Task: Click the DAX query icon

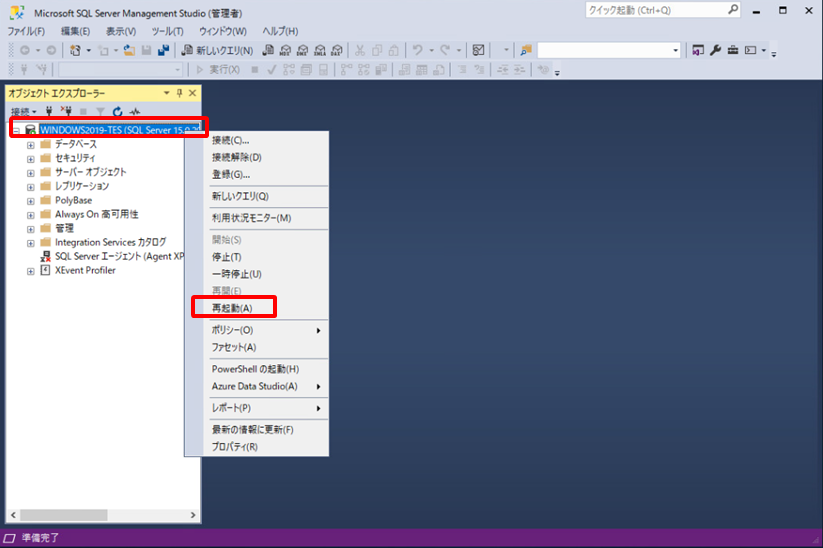Action: pyautogui.click(x=337, y=50)
